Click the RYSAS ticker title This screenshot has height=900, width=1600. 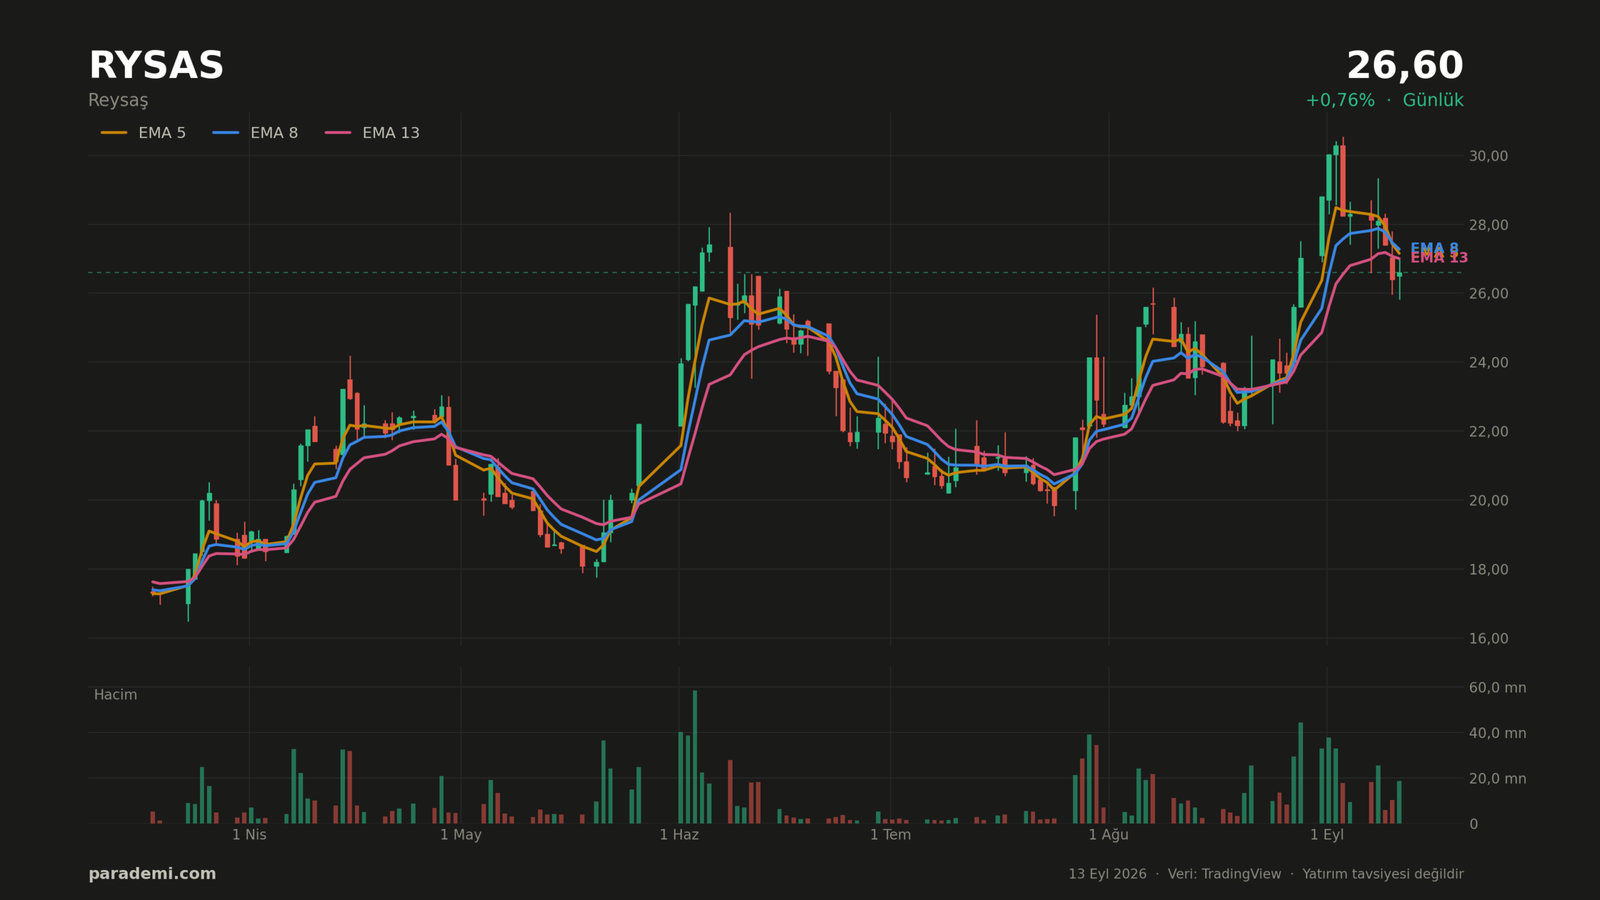tap(156, 66)
